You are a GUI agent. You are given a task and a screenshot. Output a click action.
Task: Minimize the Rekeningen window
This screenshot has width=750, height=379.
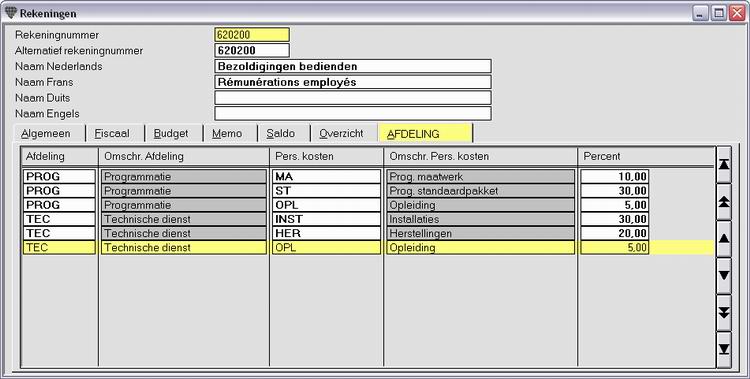[x=700, y=13]
